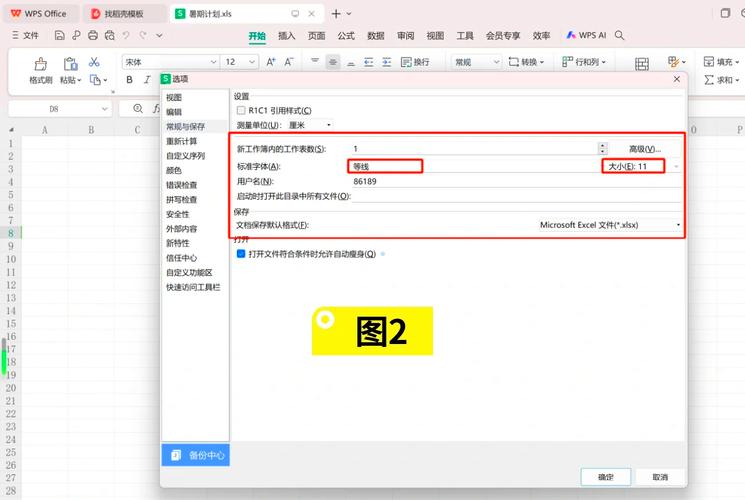This screenshot has width=745, height=500.
Task: Select 视图 in options sidebar
Action: click(174, 97)
